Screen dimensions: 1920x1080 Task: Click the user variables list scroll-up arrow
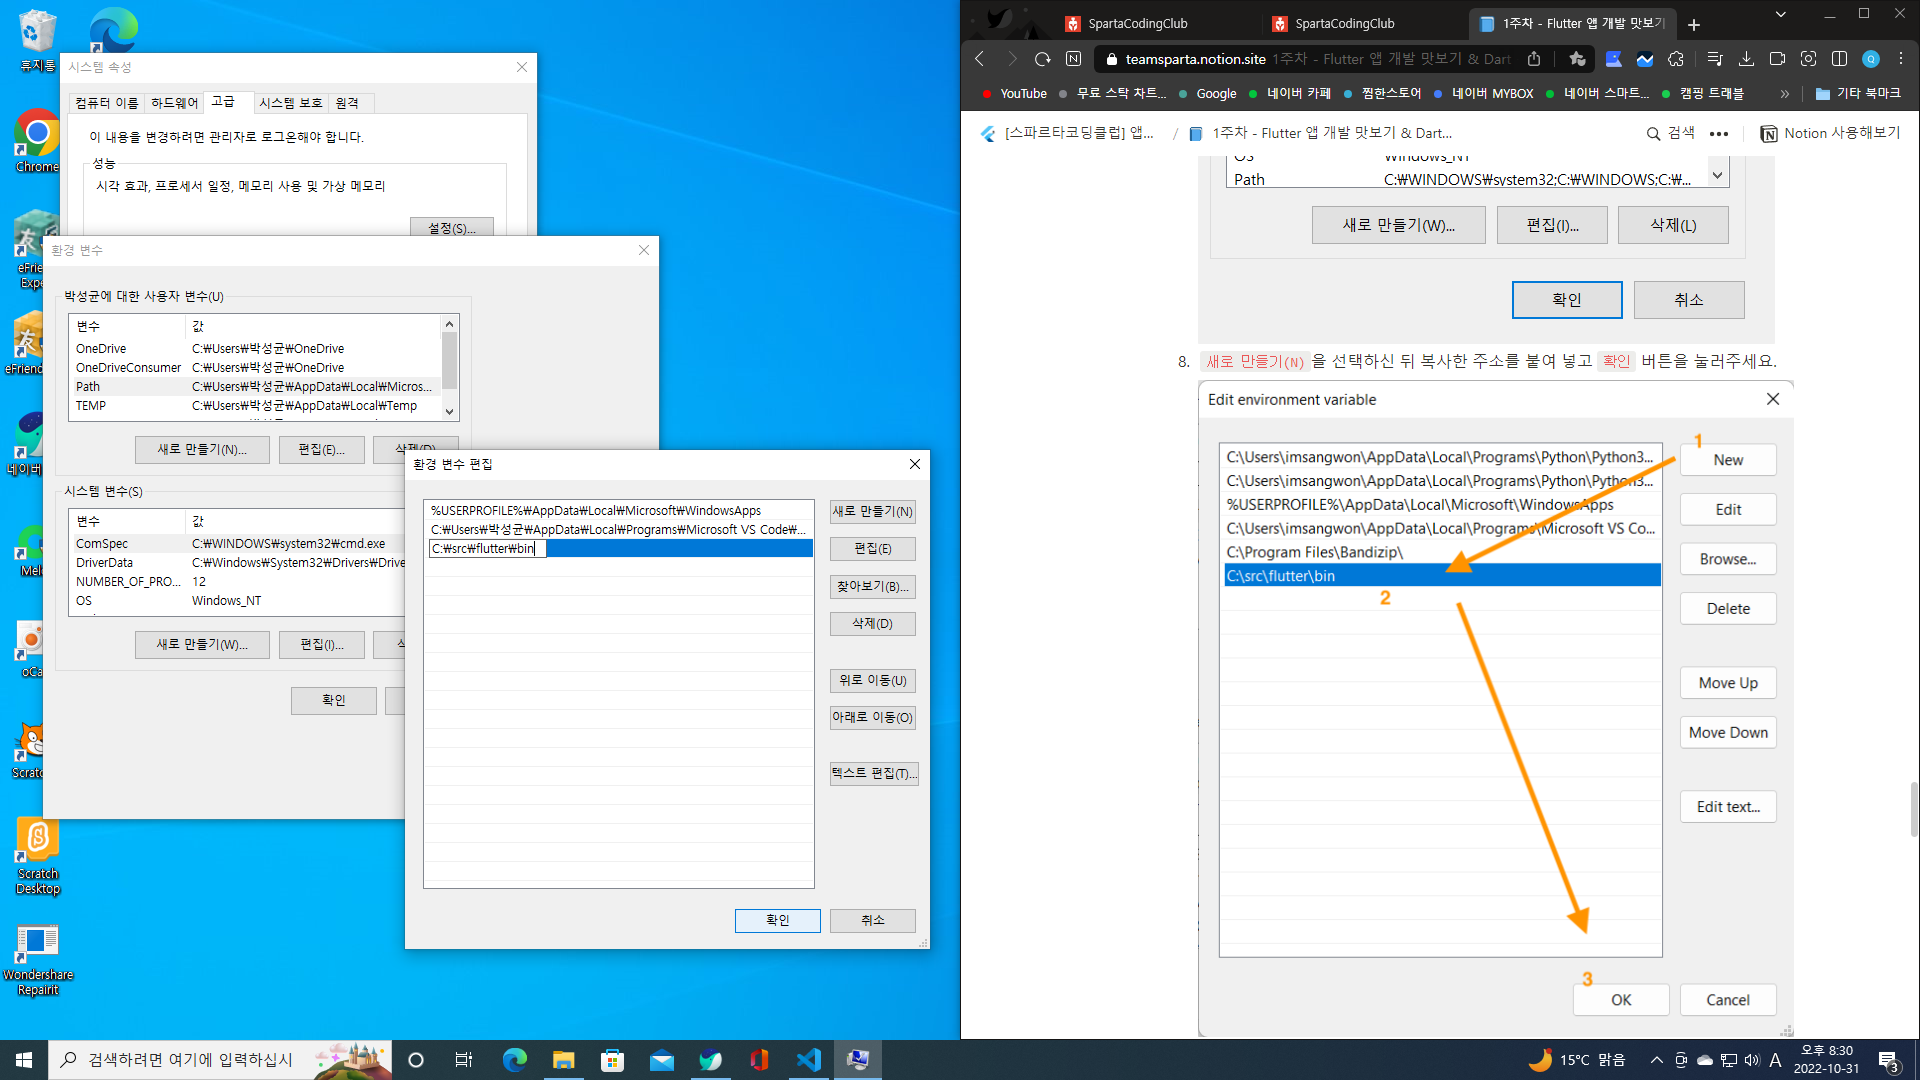(x=450, y=324)
